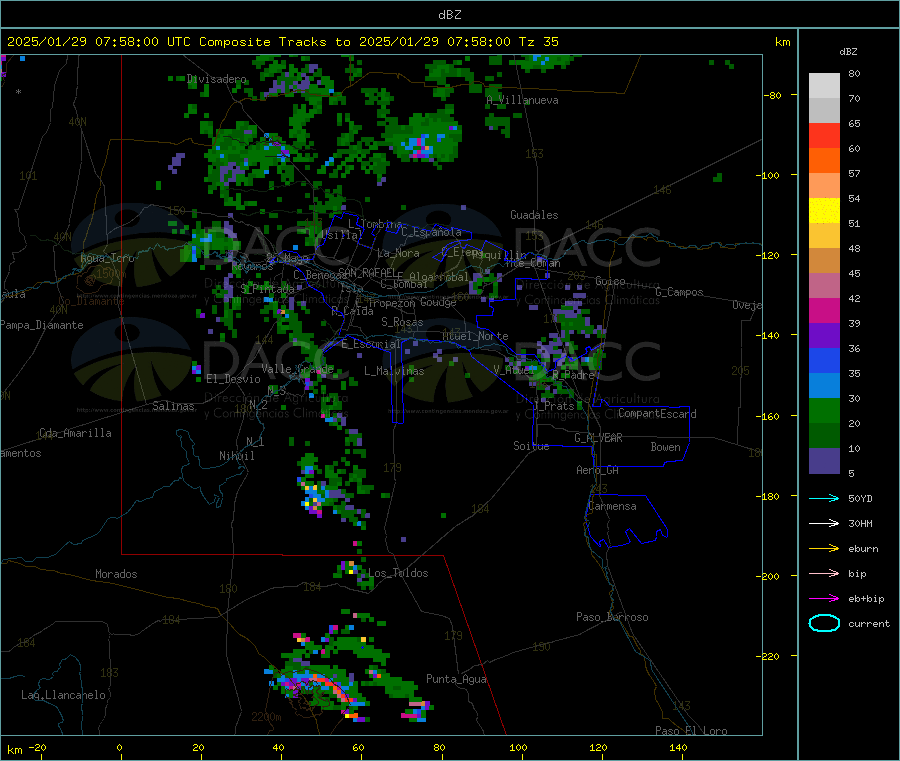Screen dimensions: 900x761
Task: Click the 'E_Escorial' map label
Action: pyautogui.click(x=370, y=344)
